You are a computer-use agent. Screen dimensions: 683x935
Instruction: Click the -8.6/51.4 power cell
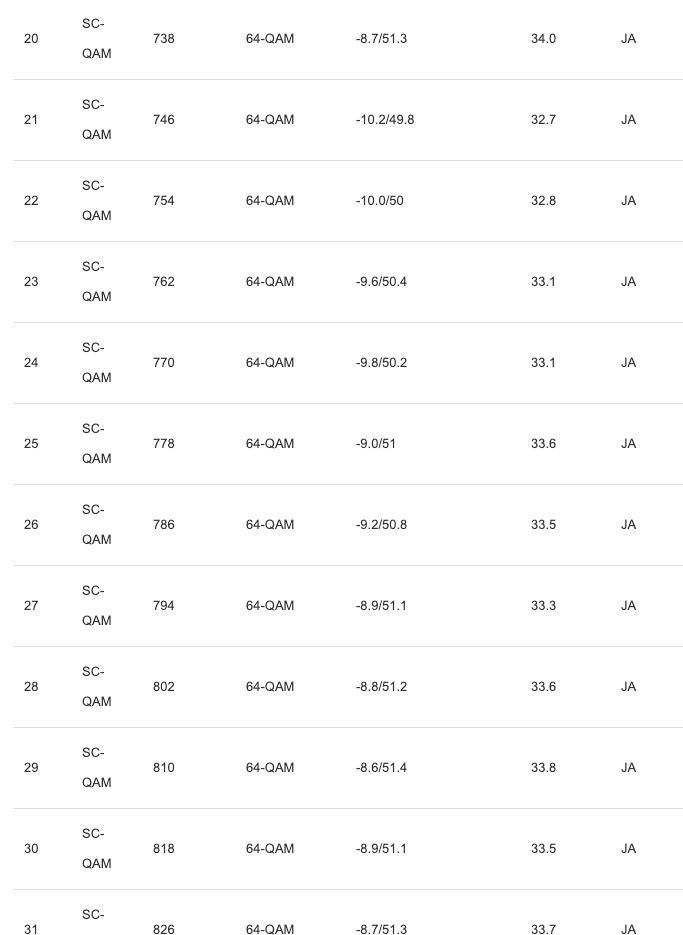[381, 768]
